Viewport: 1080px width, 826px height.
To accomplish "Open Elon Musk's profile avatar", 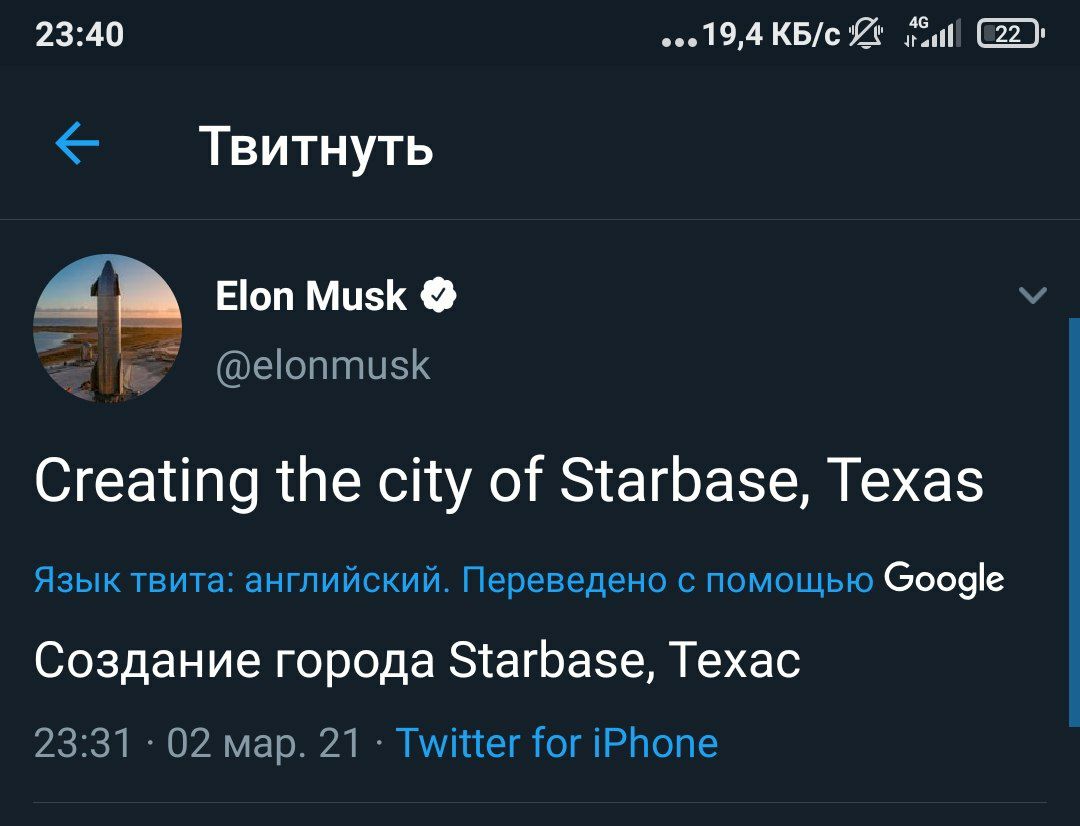I will tap(108, 328).
